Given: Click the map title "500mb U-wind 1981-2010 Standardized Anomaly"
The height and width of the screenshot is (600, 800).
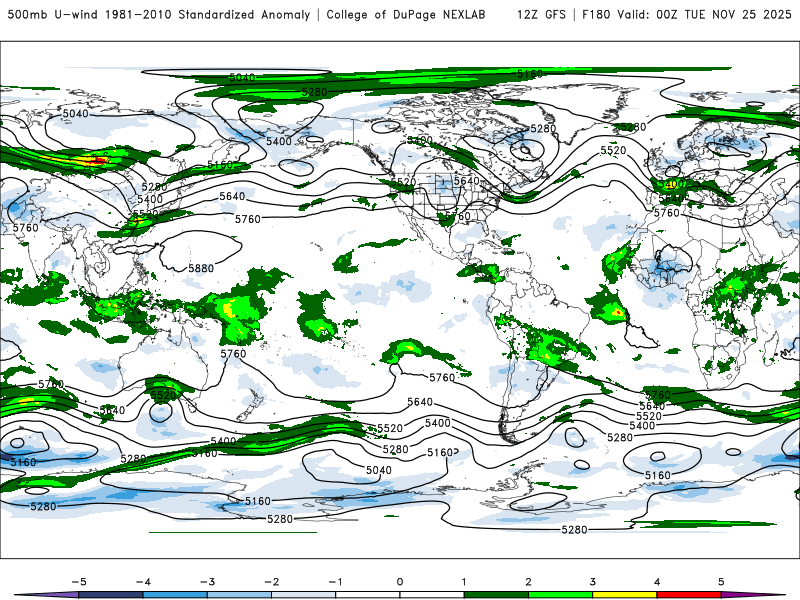Looking at the screenshot, I should tap(159, 14).
